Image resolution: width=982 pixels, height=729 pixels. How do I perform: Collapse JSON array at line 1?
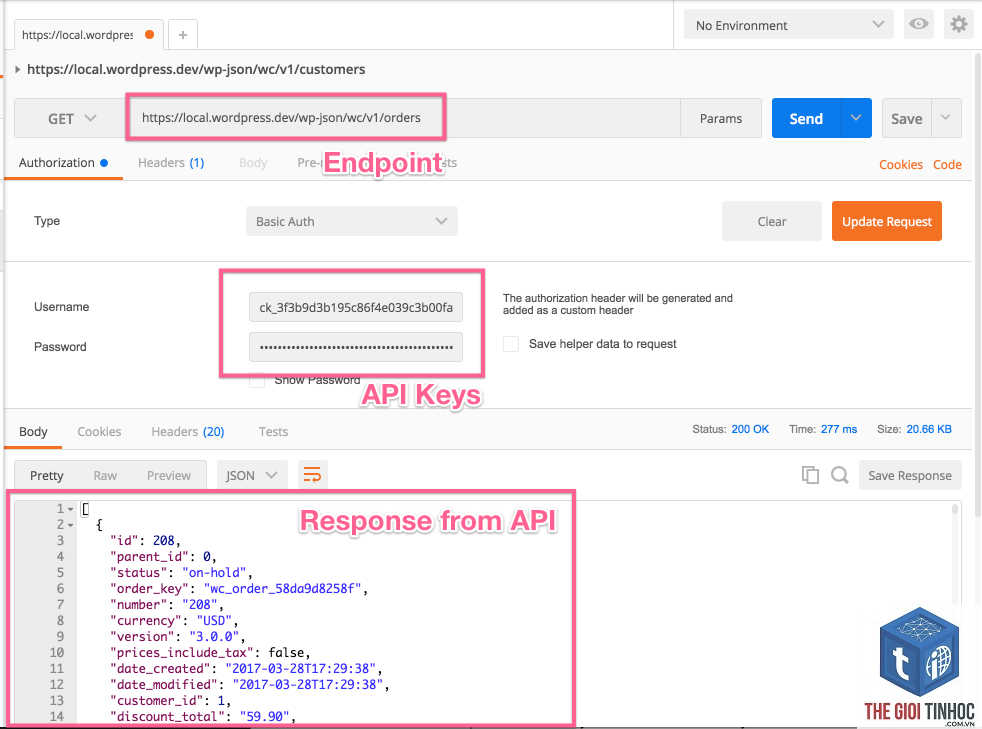tap(70, 509)
